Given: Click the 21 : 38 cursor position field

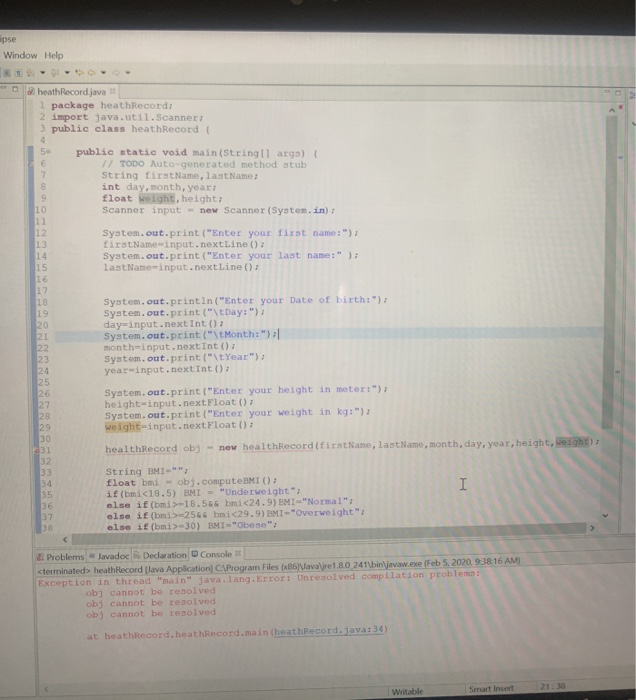Looking at the screenshot, I should (553, 686).
